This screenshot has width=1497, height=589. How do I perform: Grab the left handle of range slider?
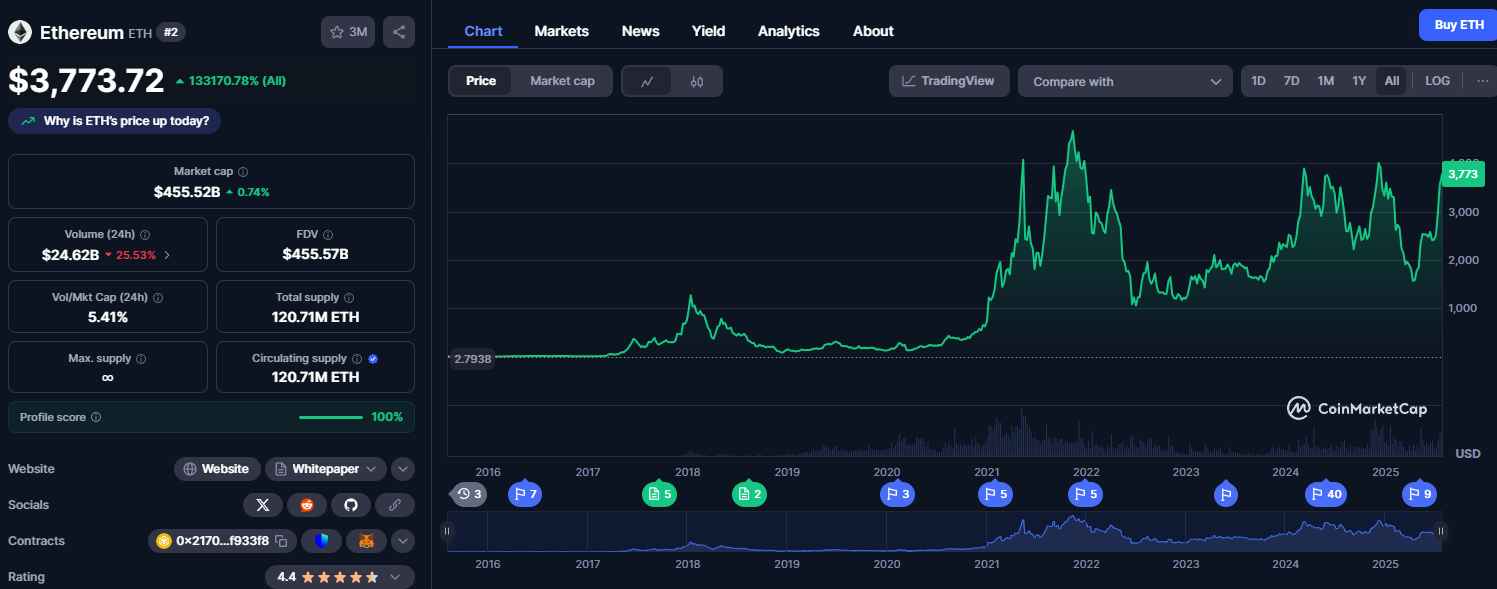(447, 531)
